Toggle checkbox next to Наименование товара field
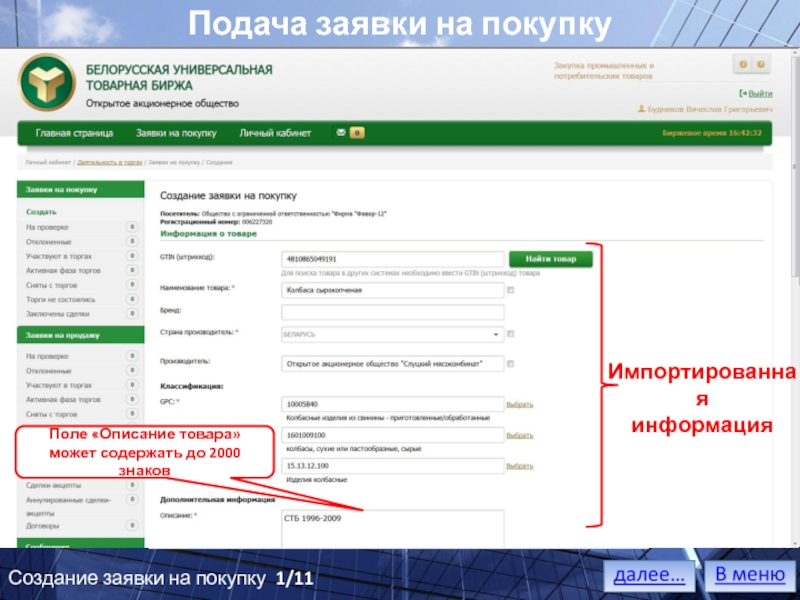The image size is (800, 600). coord(510,290)
